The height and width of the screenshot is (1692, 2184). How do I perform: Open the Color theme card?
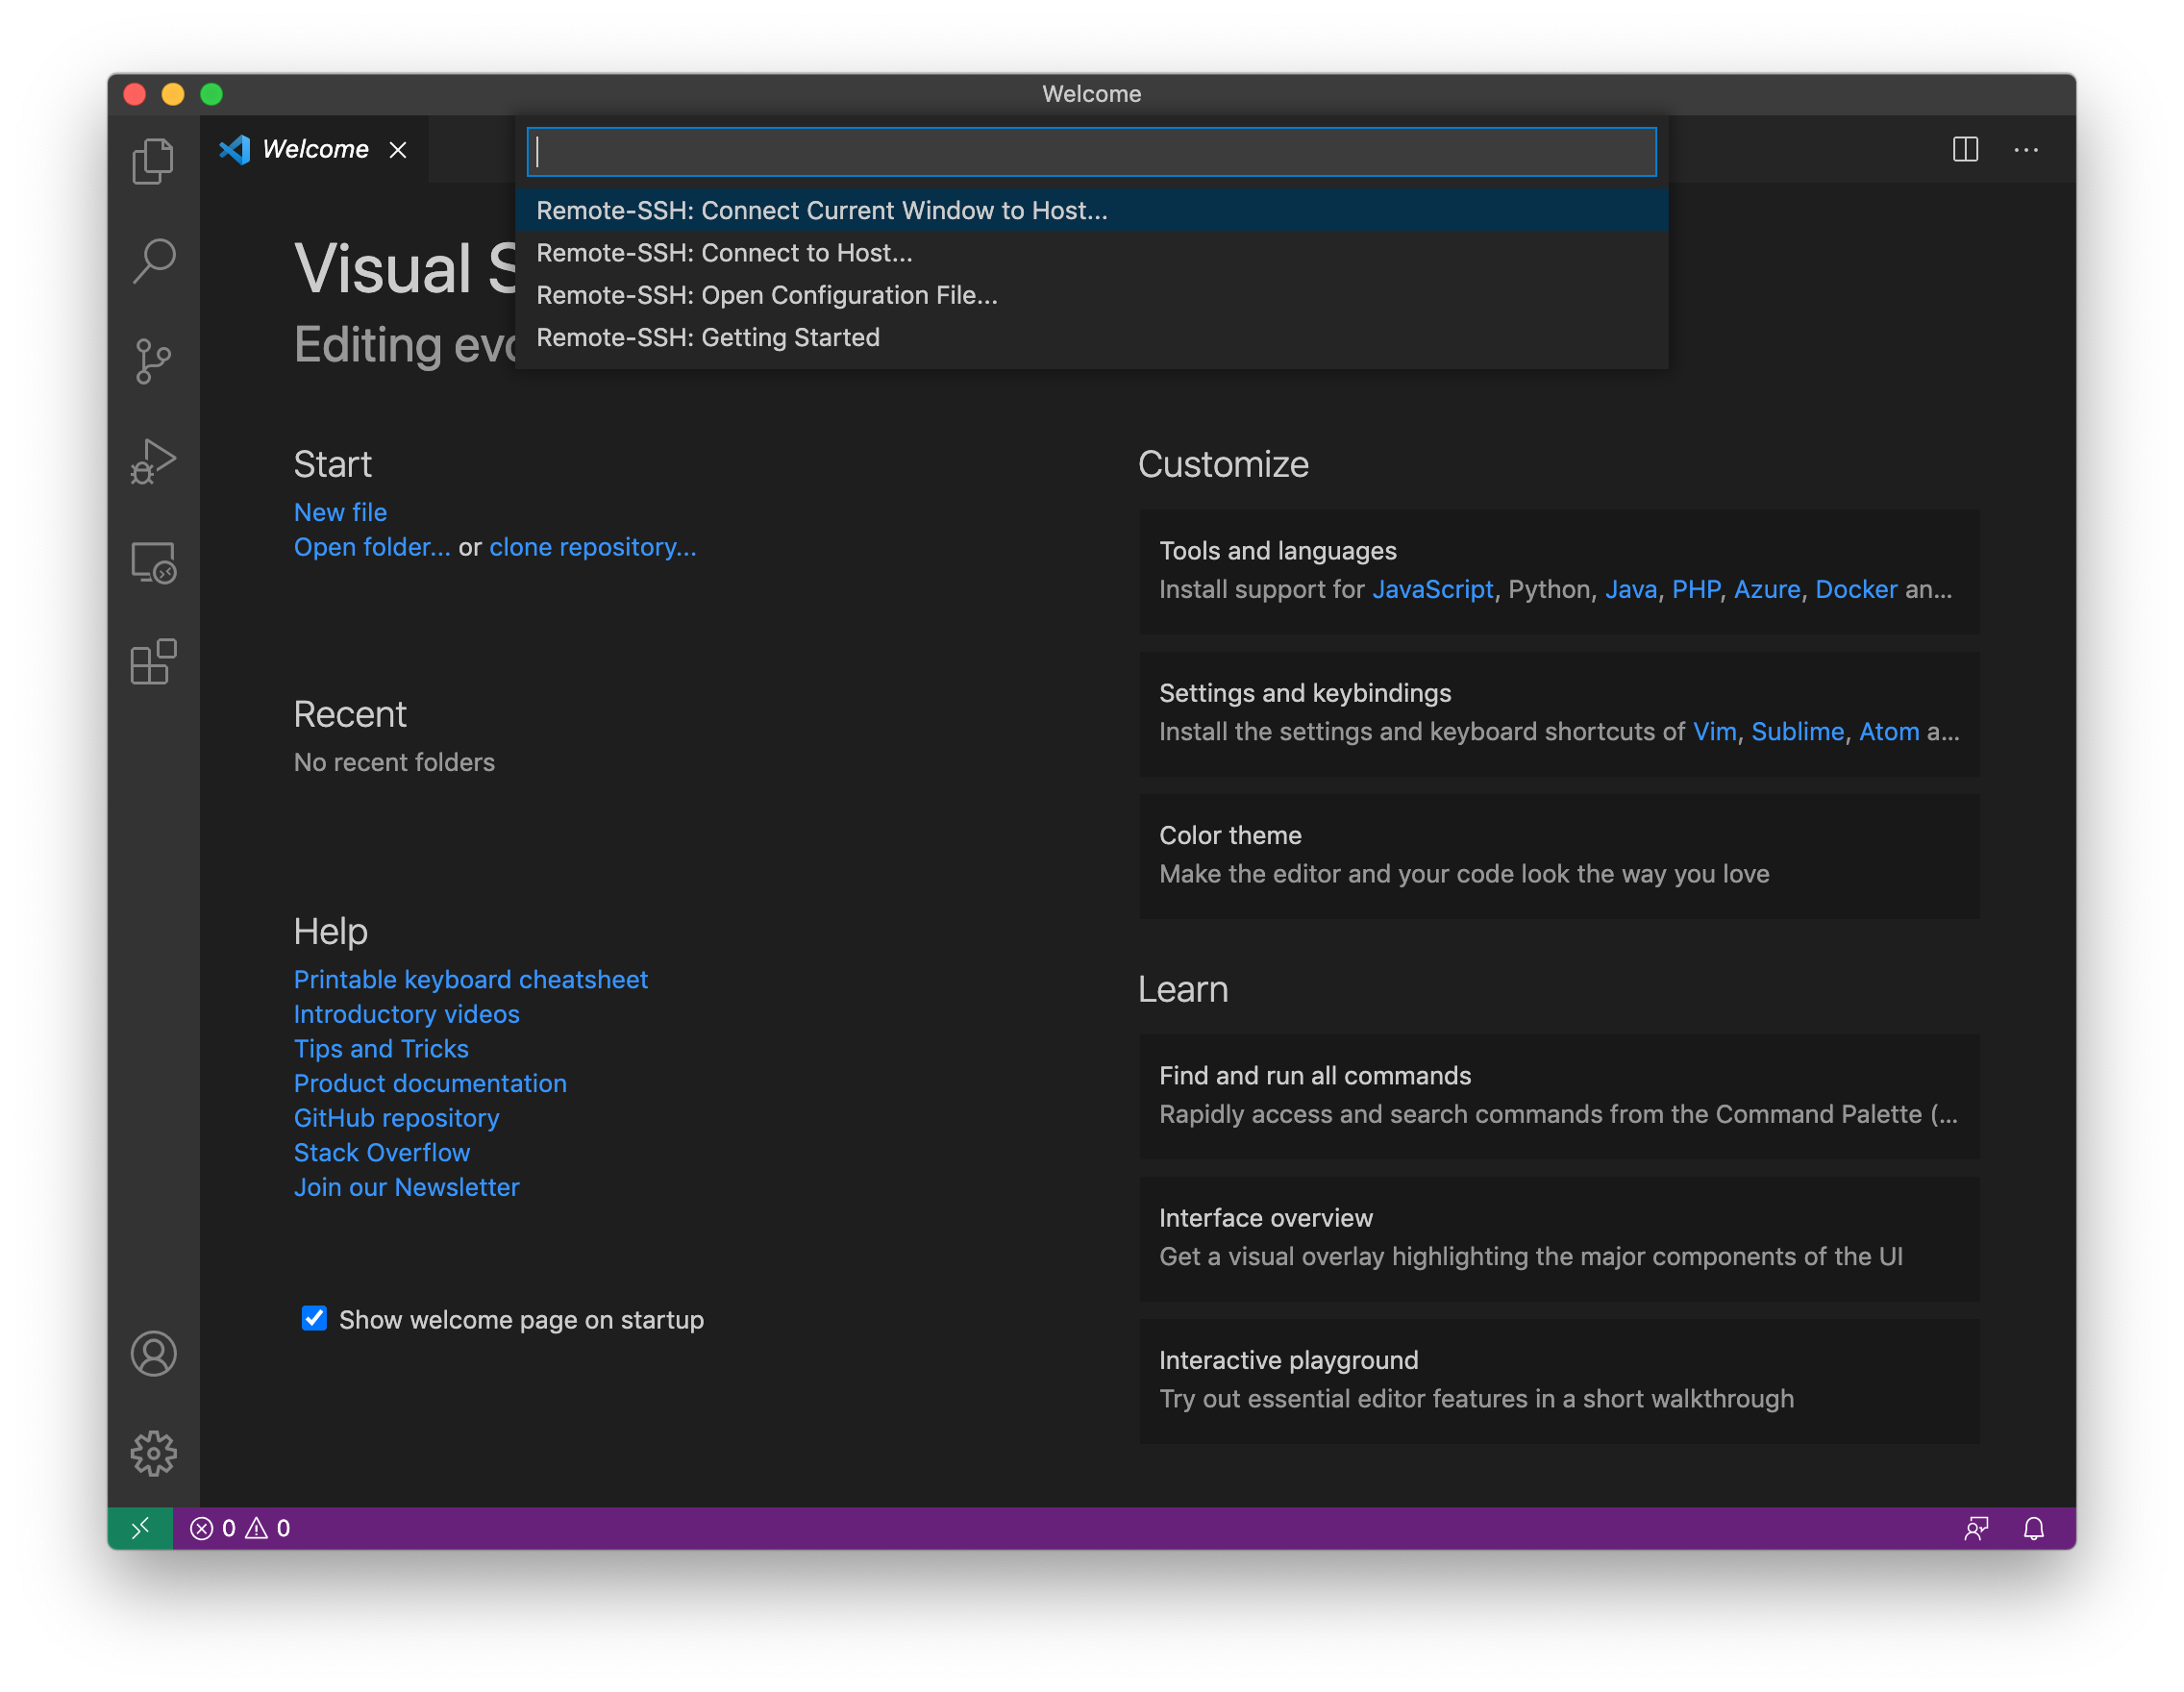[x=1559, y=855]
